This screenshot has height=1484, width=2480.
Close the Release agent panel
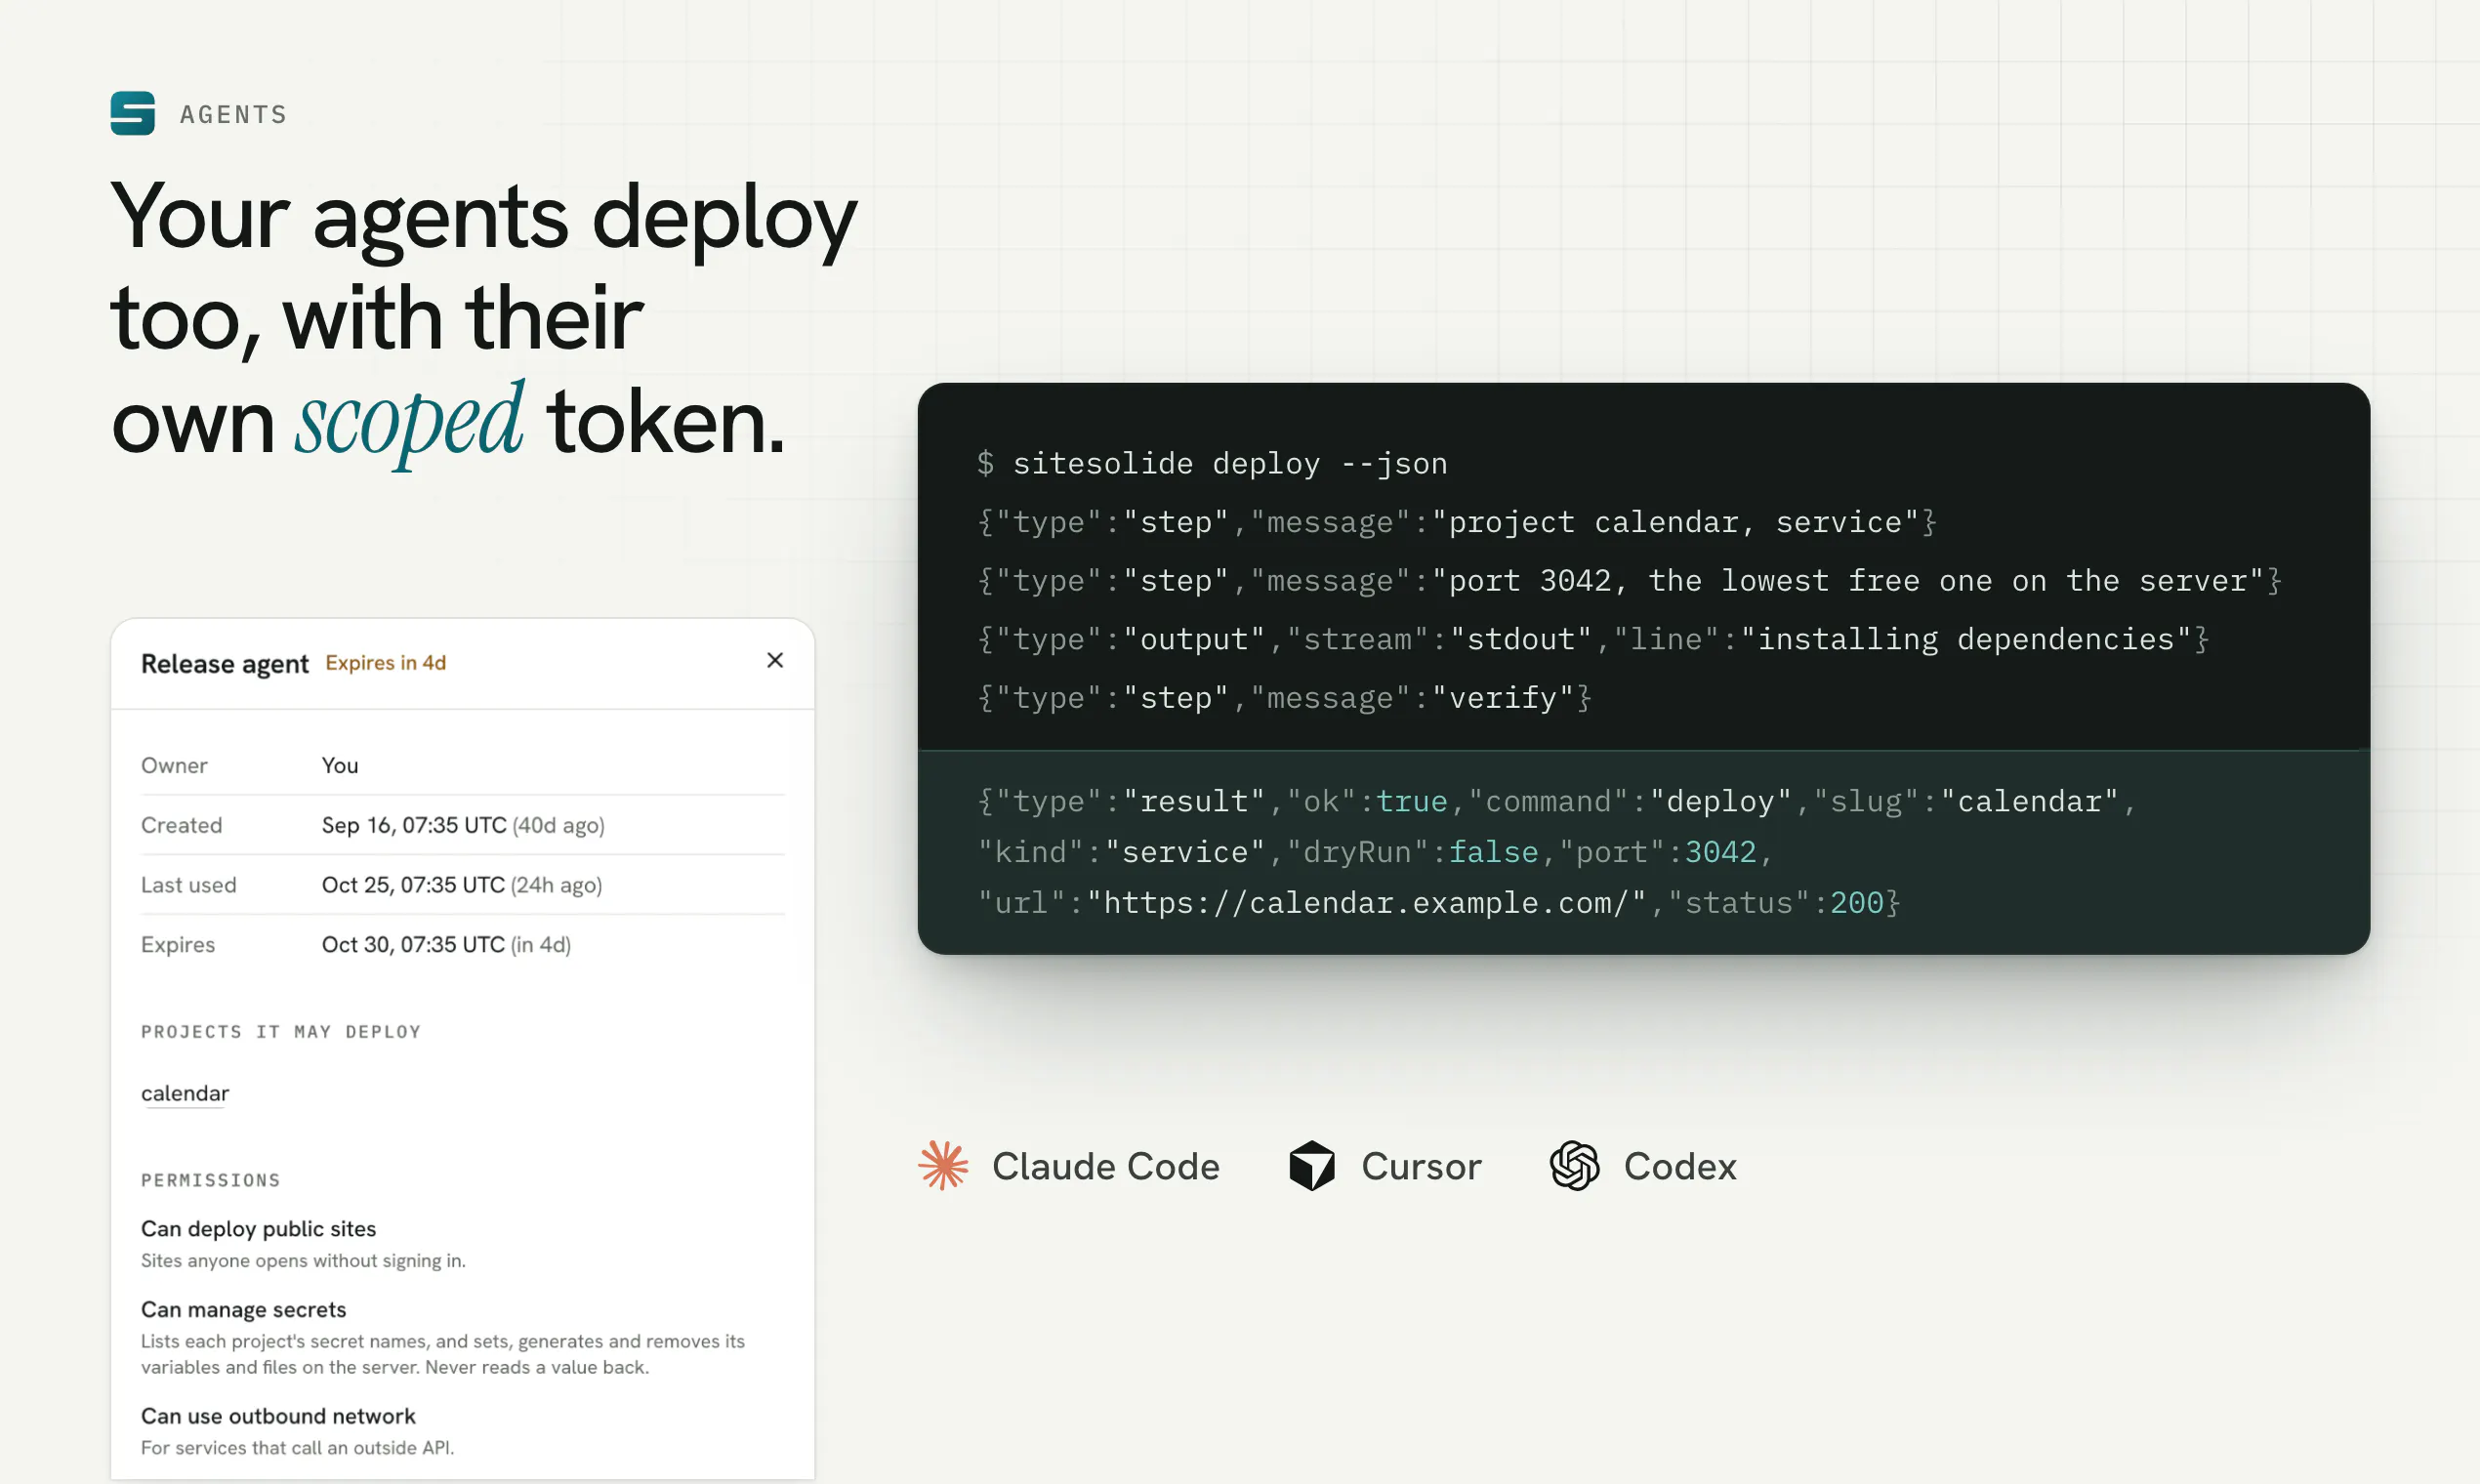(x=775, y=660)
